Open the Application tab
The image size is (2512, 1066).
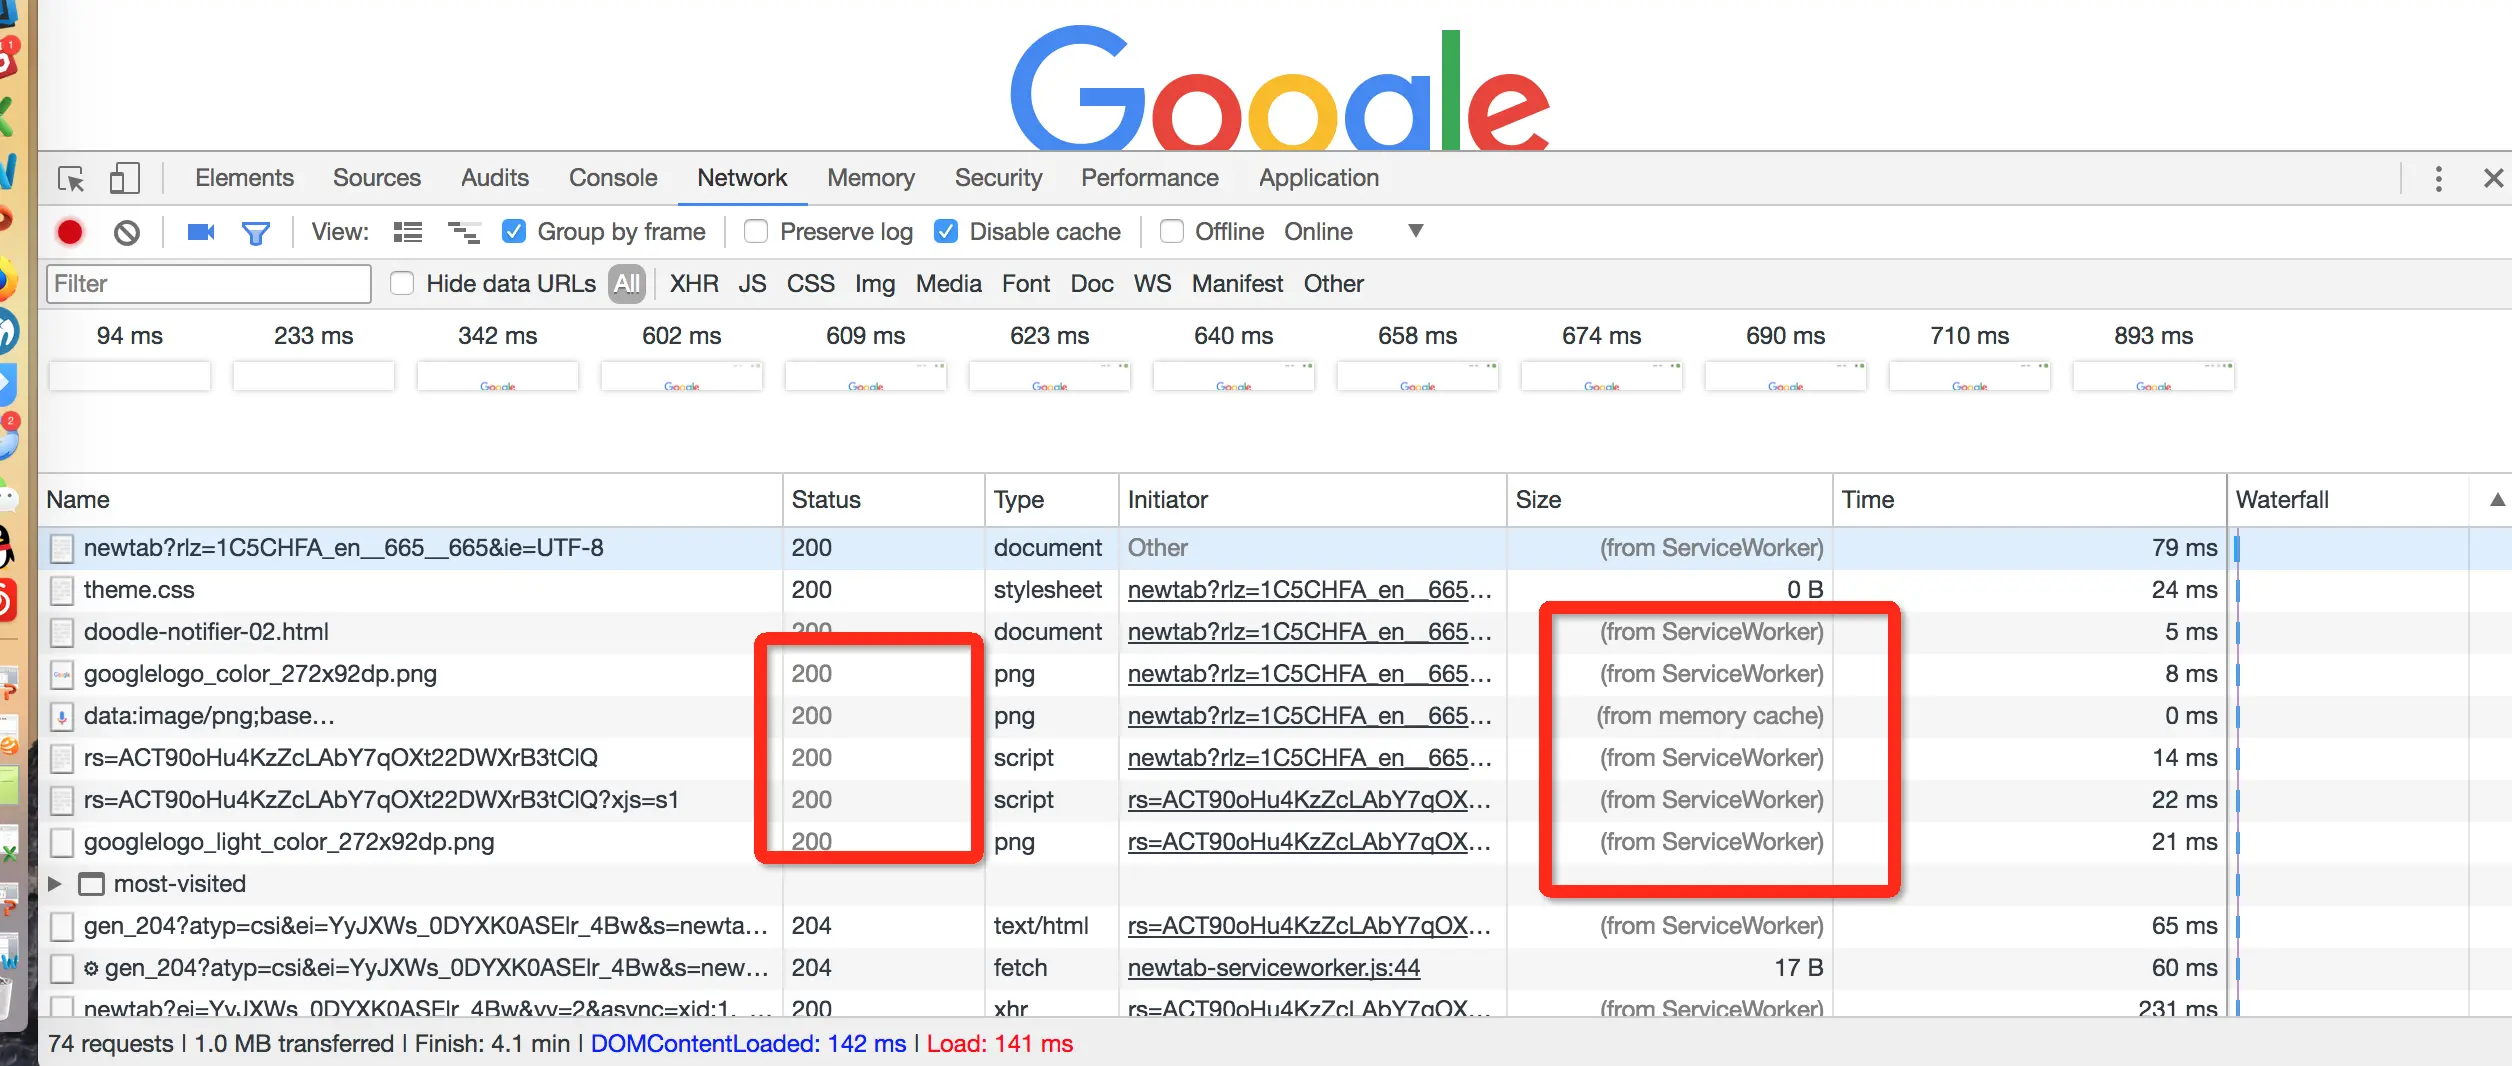coord(1319,178)
